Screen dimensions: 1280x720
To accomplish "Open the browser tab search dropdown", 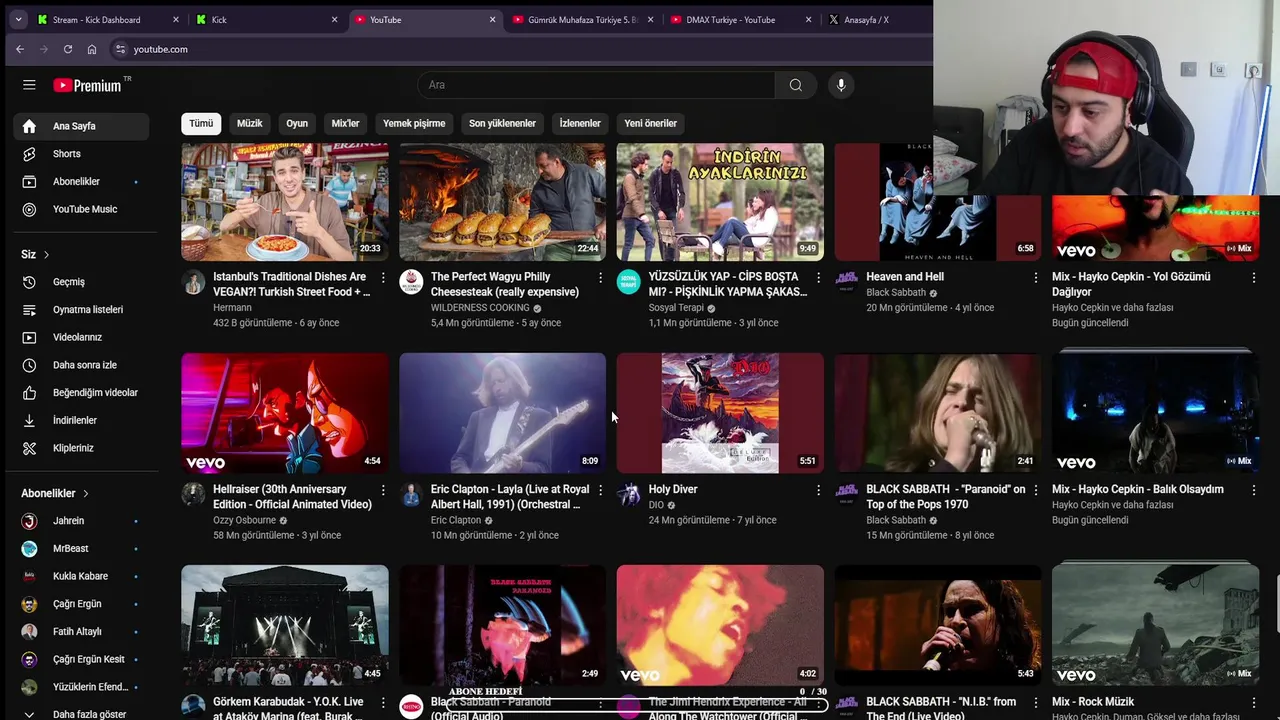I will click(x=18, y=19).
